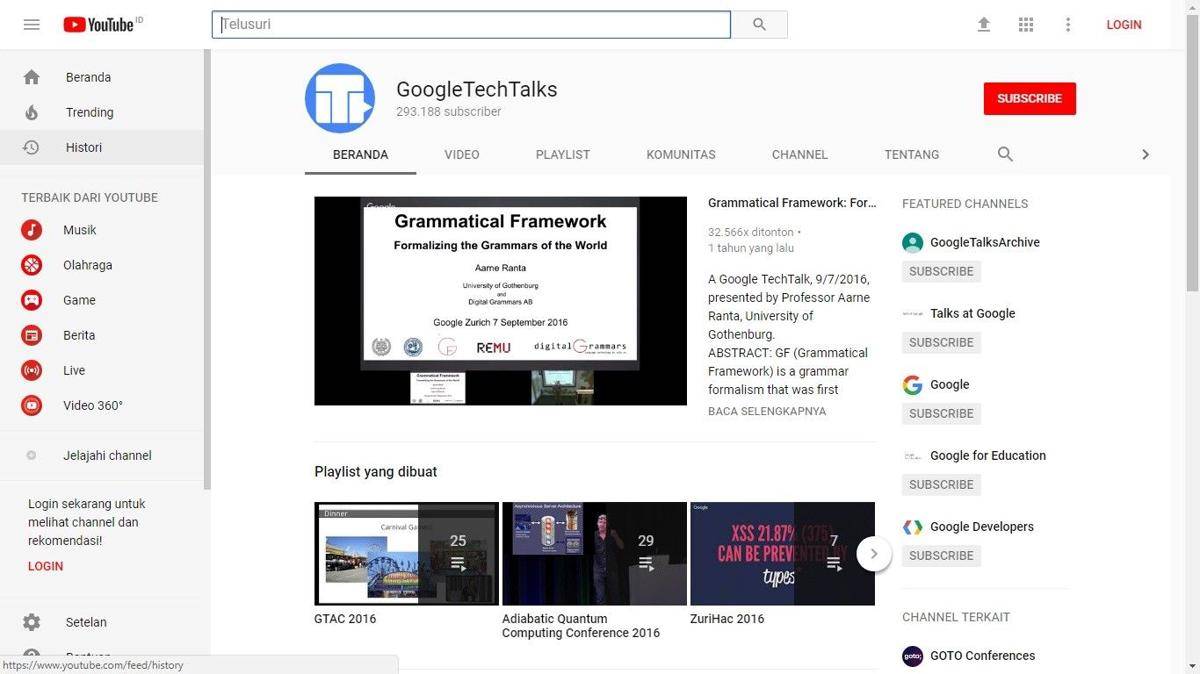Click the Google channel logo icon
This screenshot has height=674, width=1200.
[912, 384]
